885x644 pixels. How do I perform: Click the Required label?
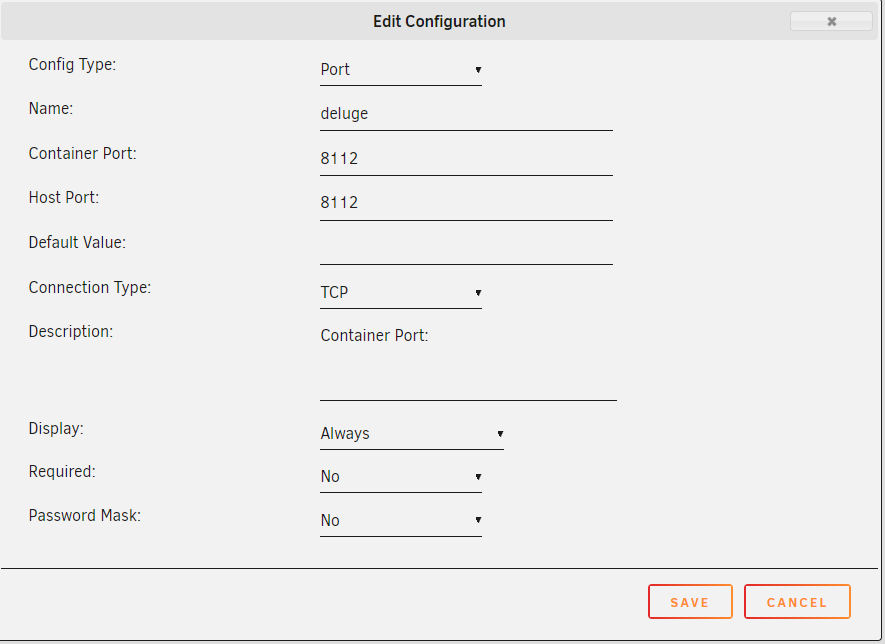[62, 472]
